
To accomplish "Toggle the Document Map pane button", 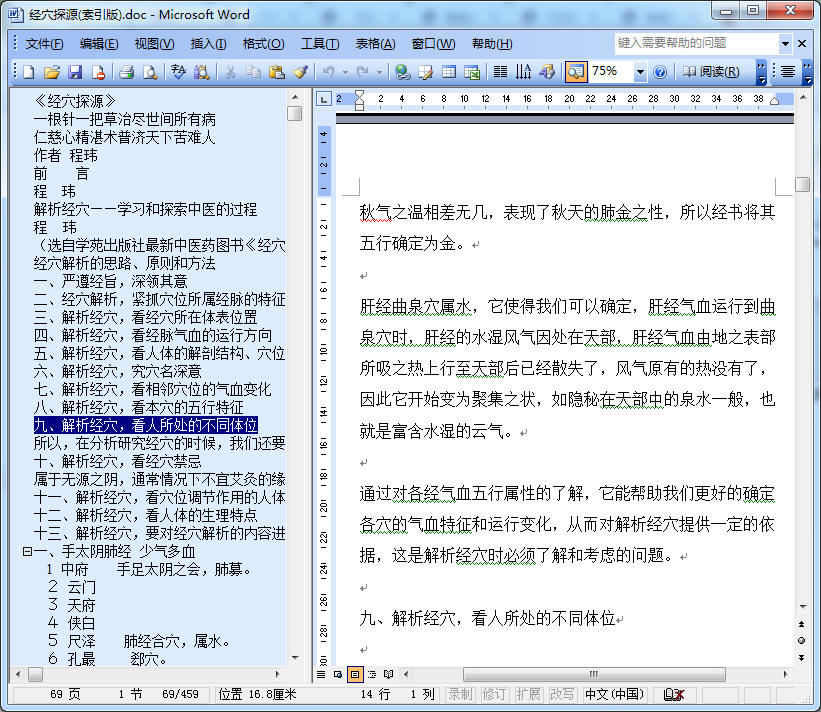I will tap(576, 72).
